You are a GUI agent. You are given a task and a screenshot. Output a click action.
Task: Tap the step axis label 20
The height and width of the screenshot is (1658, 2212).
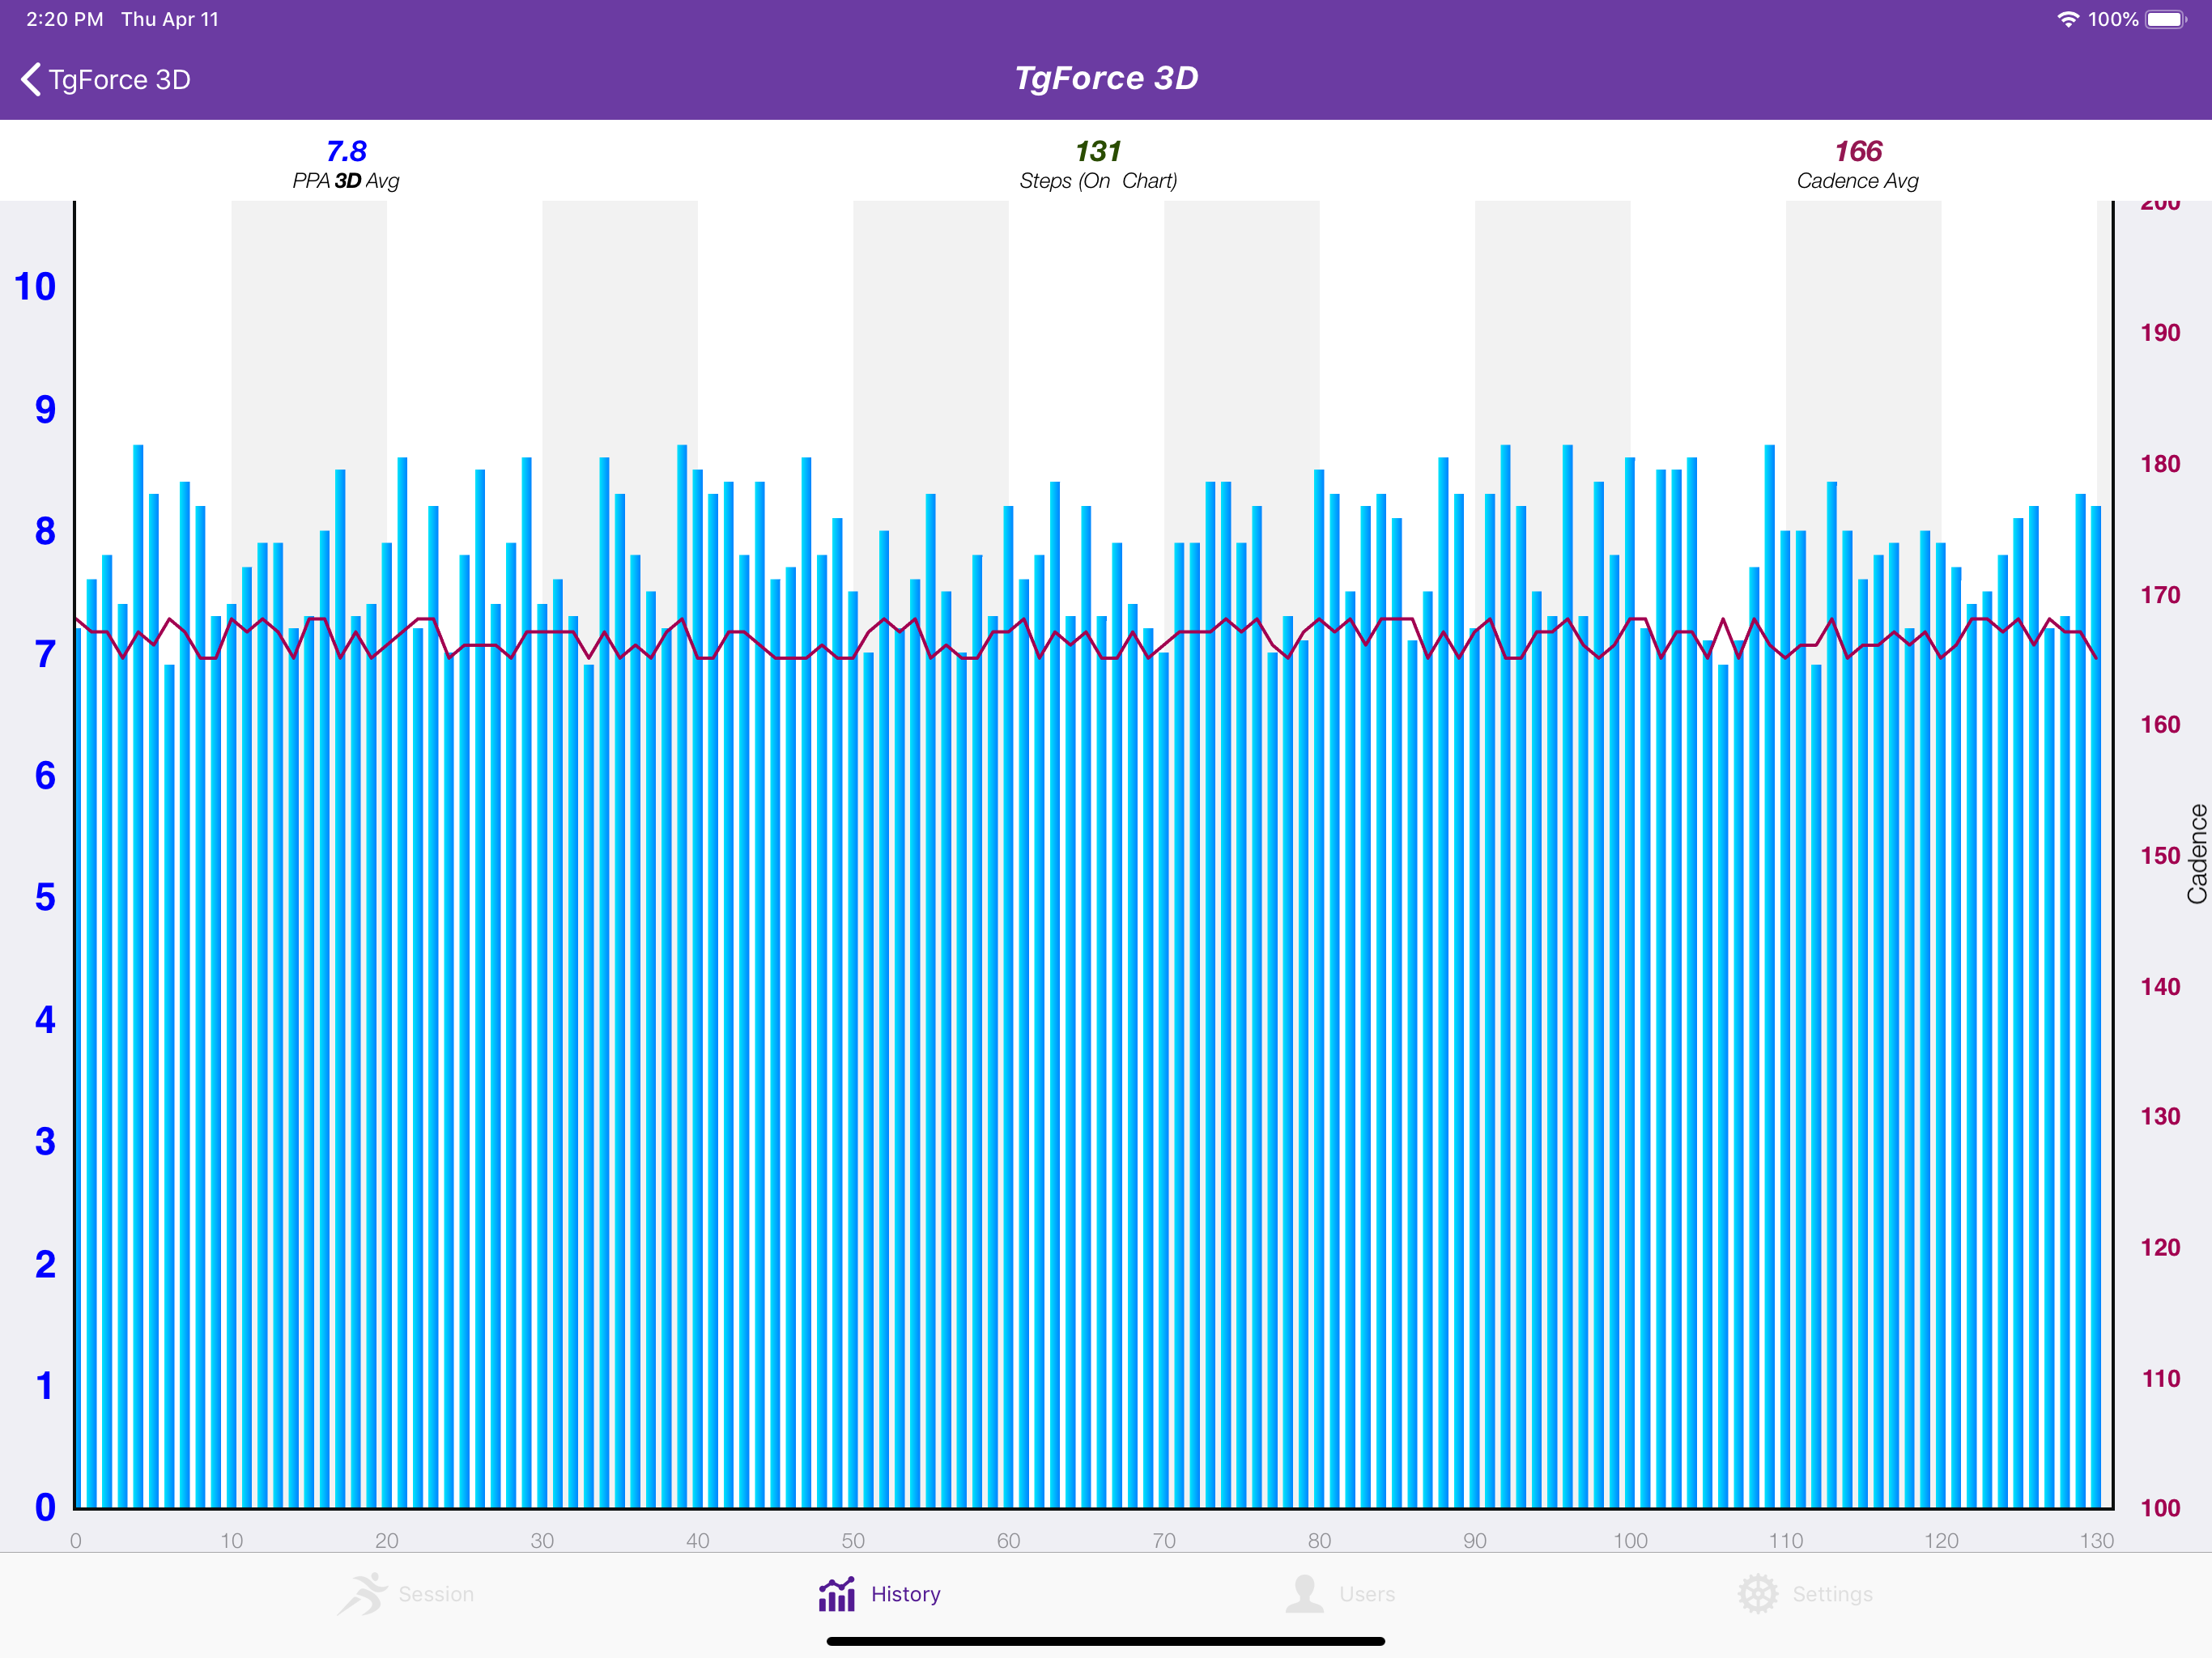point(387,1541)
